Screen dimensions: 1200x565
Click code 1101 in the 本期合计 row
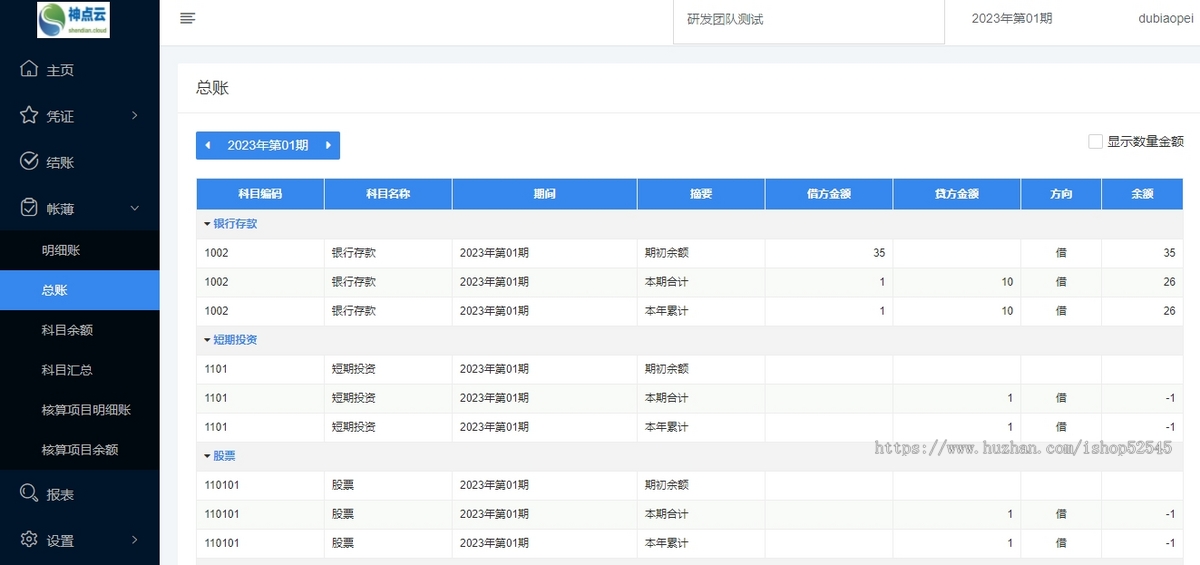pos(216,398)
